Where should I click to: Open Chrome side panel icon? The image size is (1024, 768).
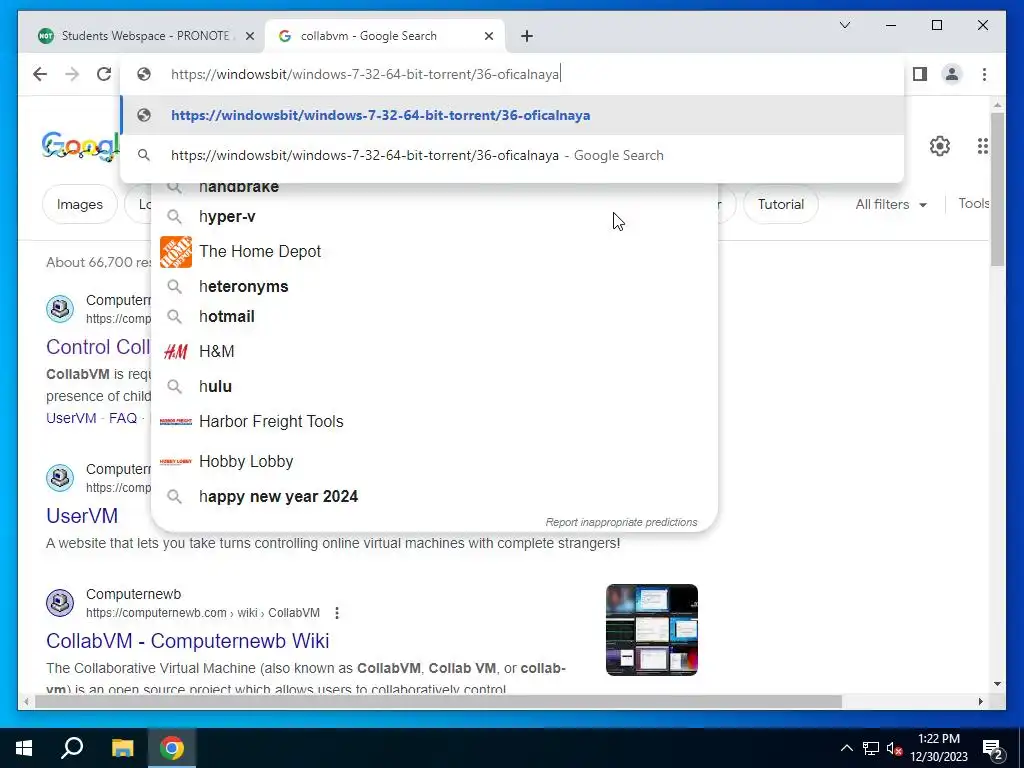point(920,74)
